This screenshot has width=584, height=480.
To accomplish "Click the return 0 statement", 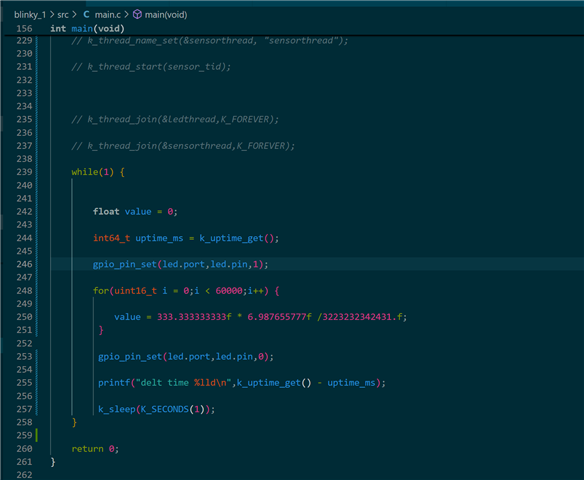I will click(95, 449).
